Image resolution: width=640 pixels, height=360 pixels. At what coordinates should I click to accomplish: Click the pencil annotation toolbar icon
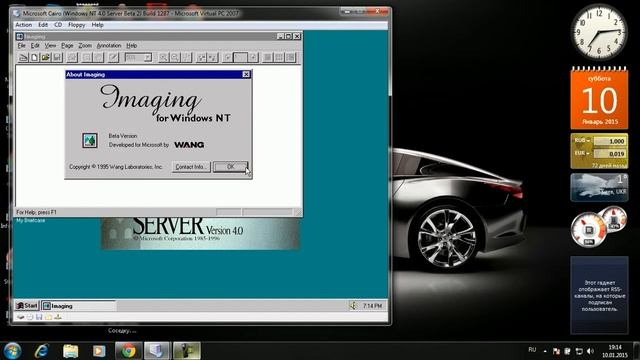113,58
